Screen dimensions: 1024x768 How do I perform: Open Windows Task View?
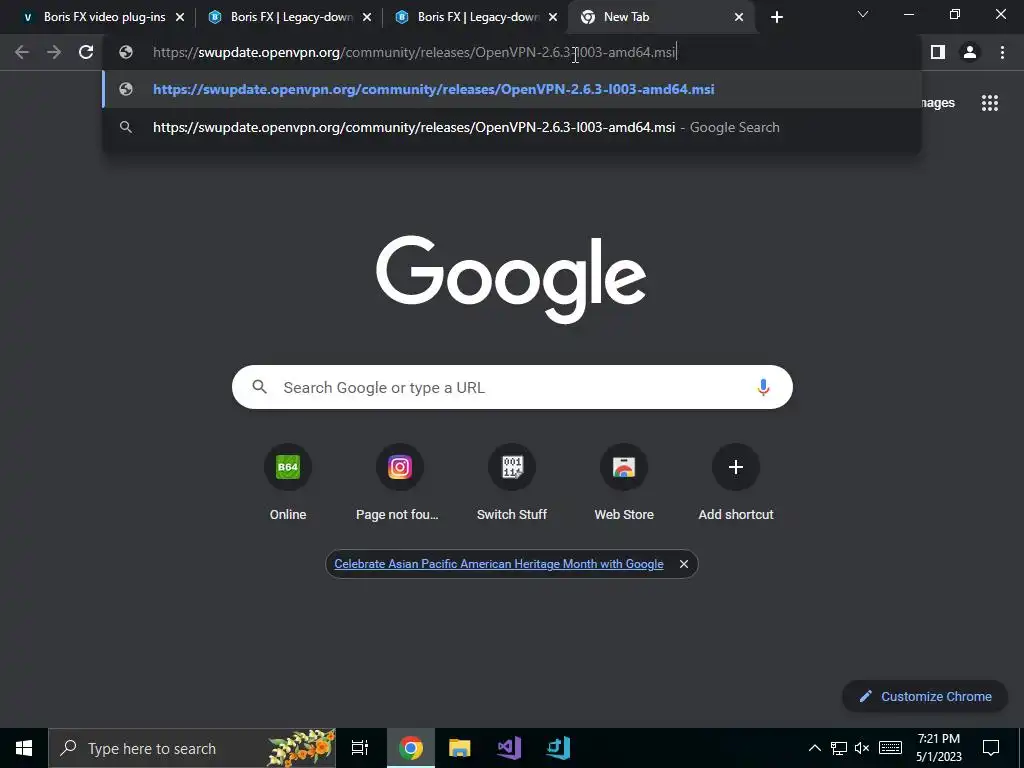coord(360,748)
